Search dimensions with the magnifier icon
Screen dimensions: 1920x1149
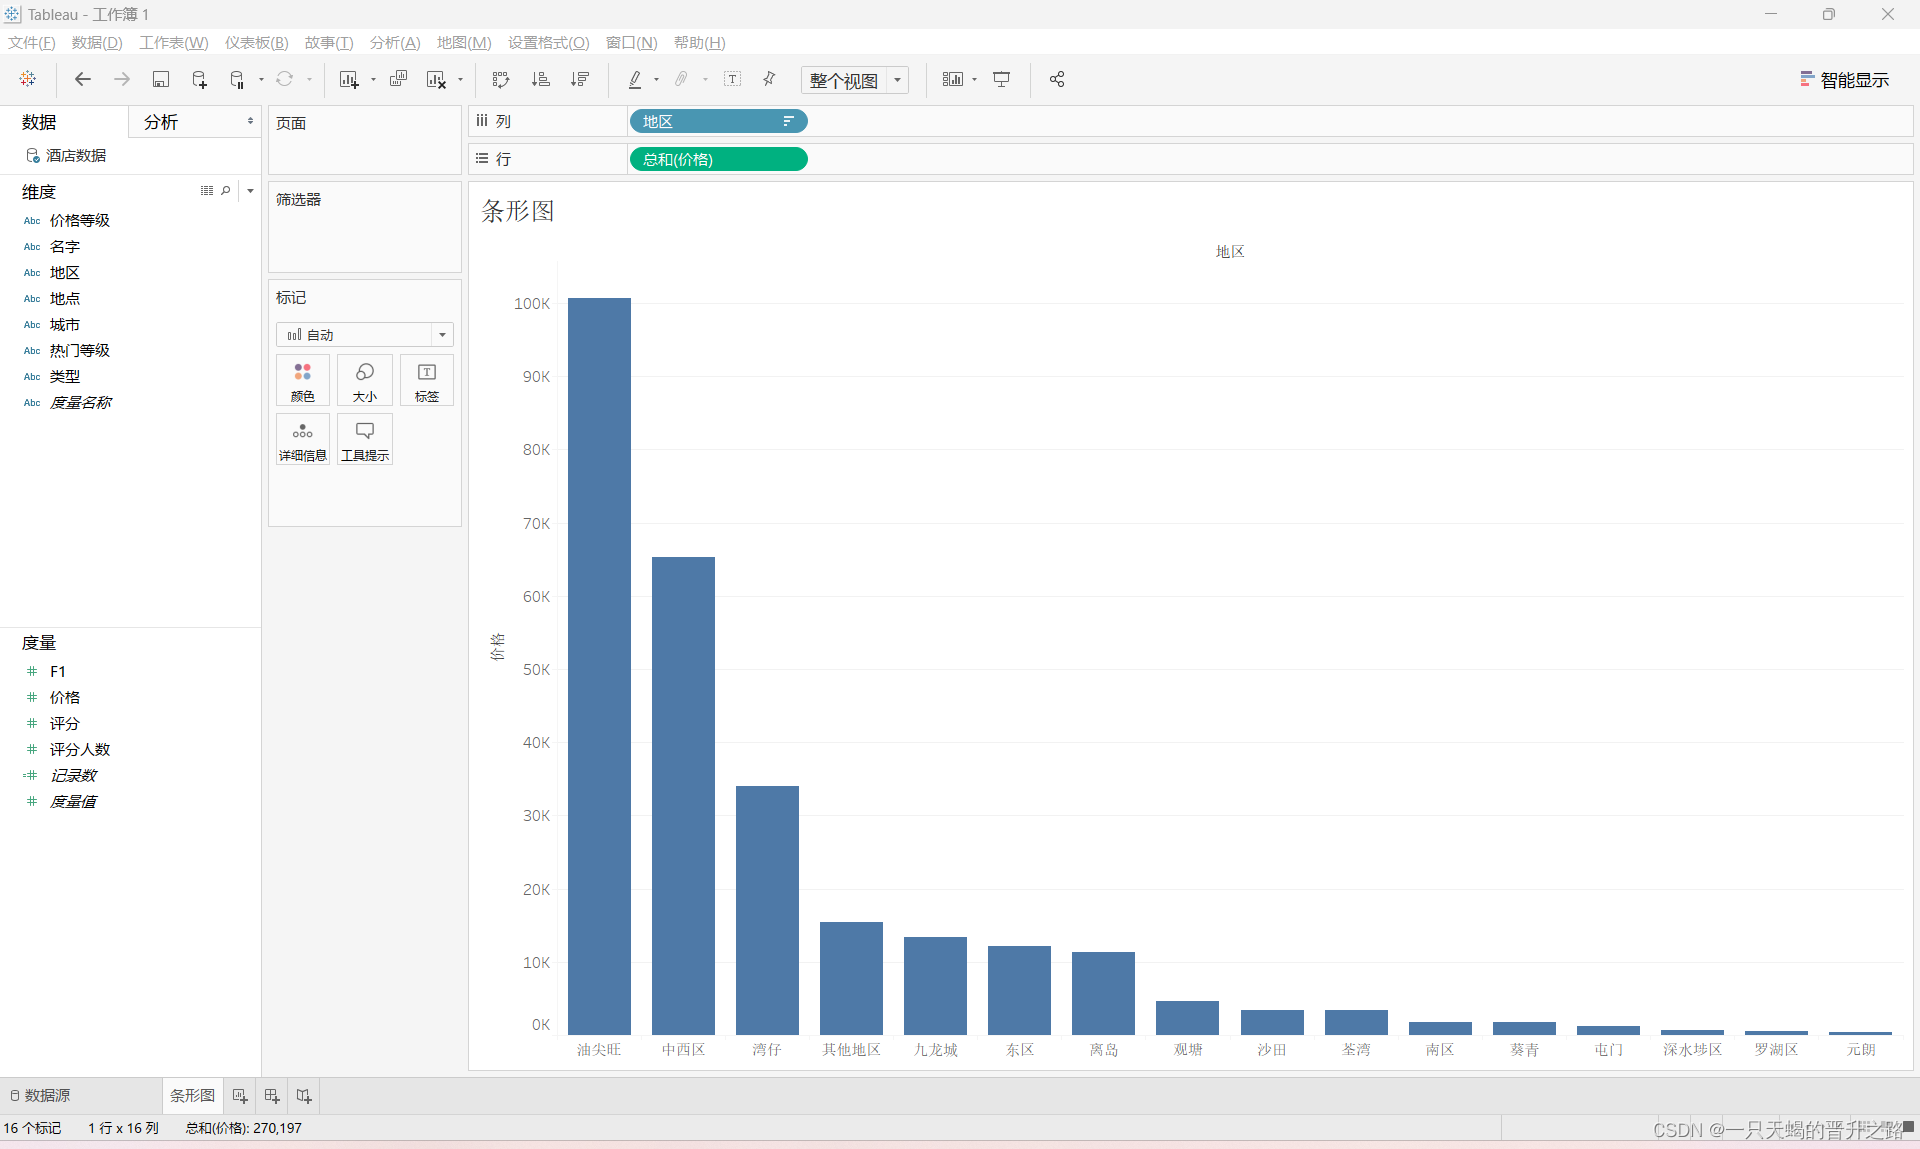226,190
